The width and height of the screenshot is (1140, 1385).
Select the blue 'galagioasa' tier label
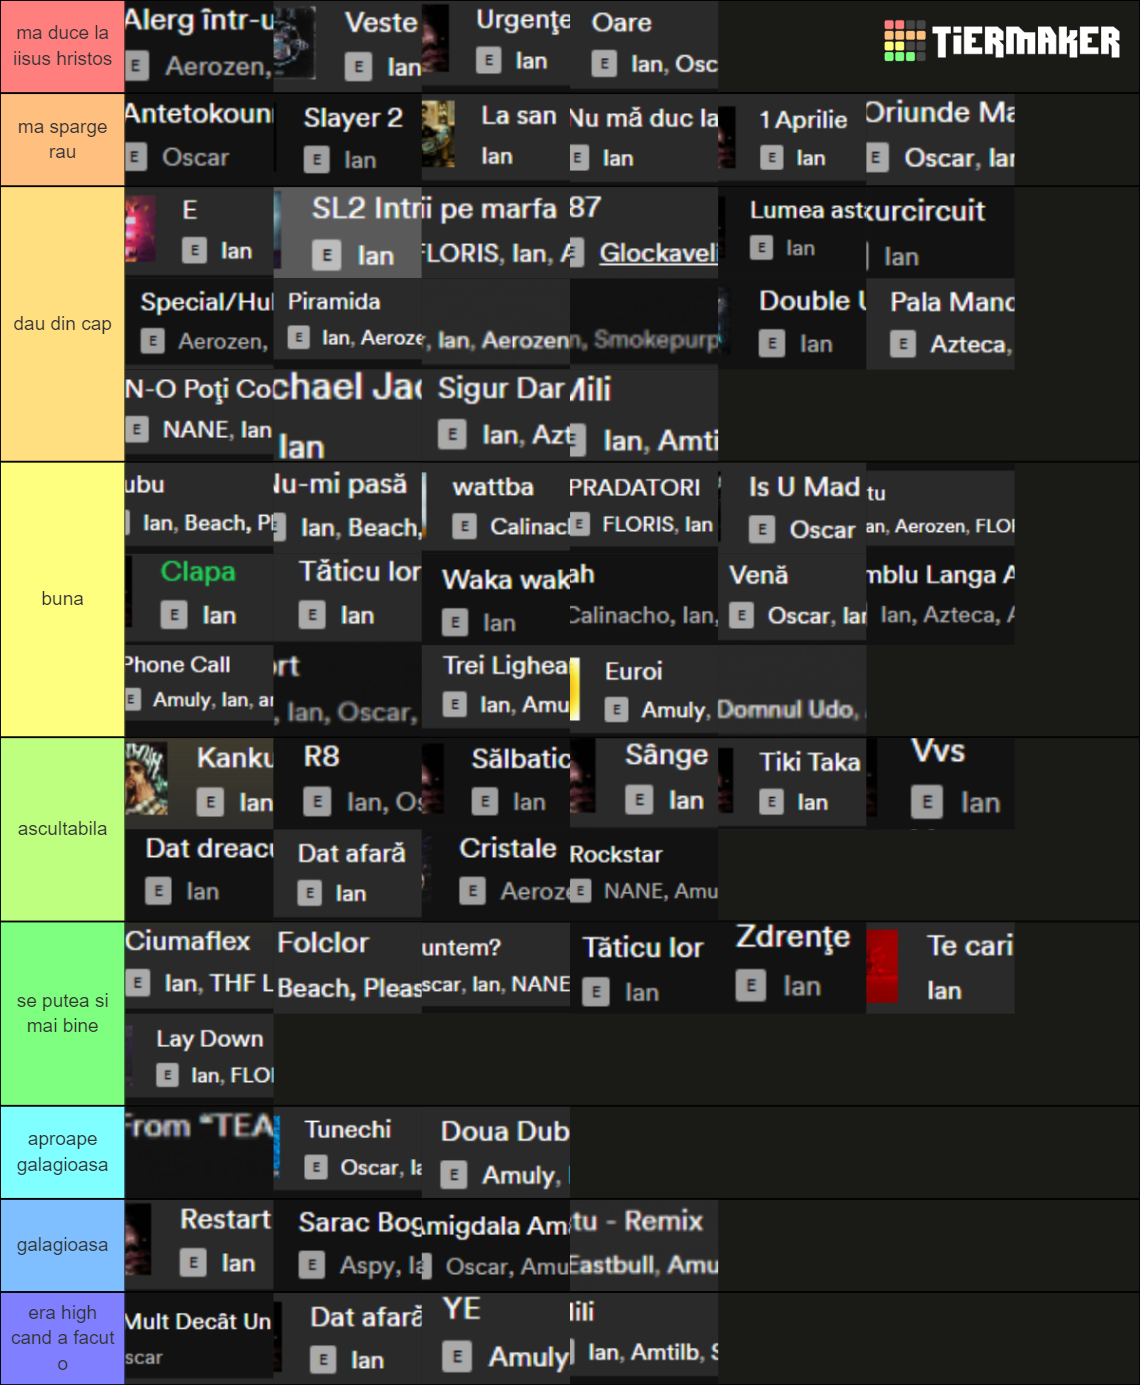pos(62,1245)
